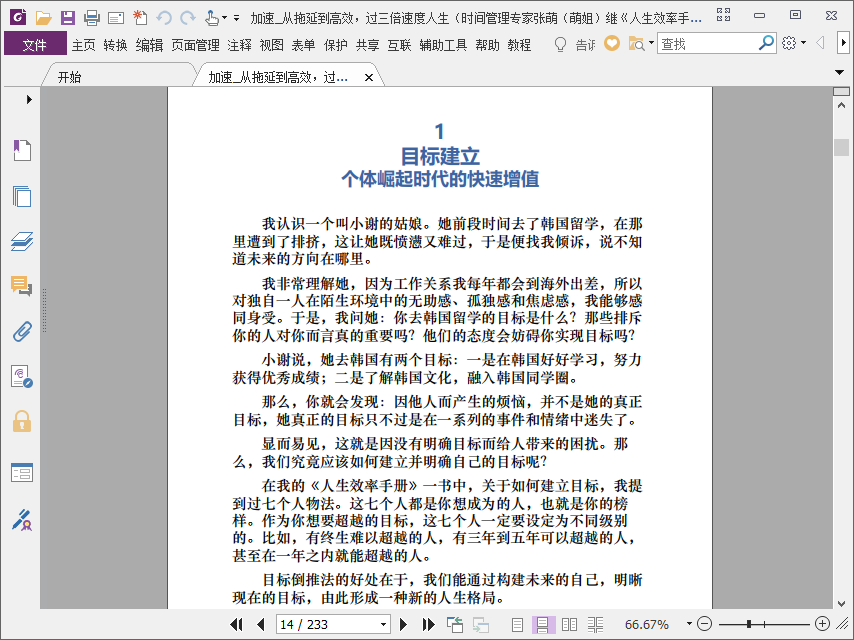Click the lightbulb tell-me icon
The width and height of the screenshot is (854, 640).
[x=560, y=44]
